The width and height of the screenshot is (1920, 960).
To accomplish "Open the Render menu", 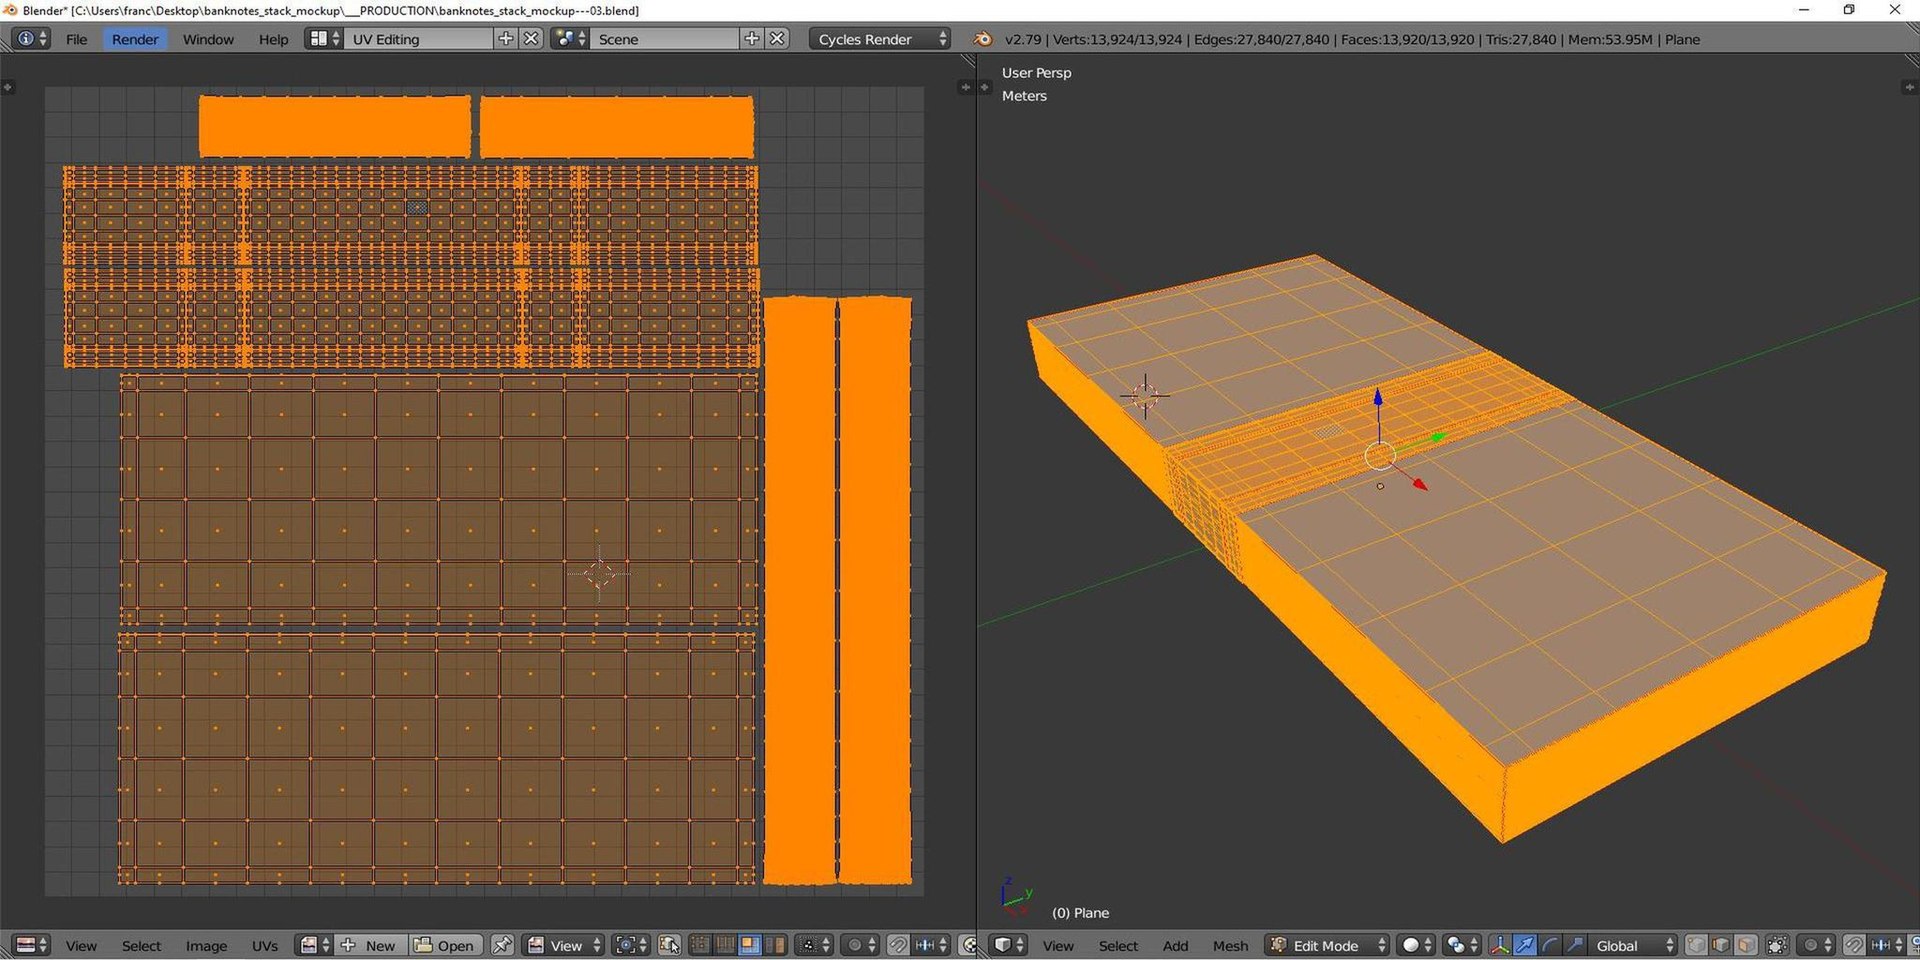I will tap(135, 39).
